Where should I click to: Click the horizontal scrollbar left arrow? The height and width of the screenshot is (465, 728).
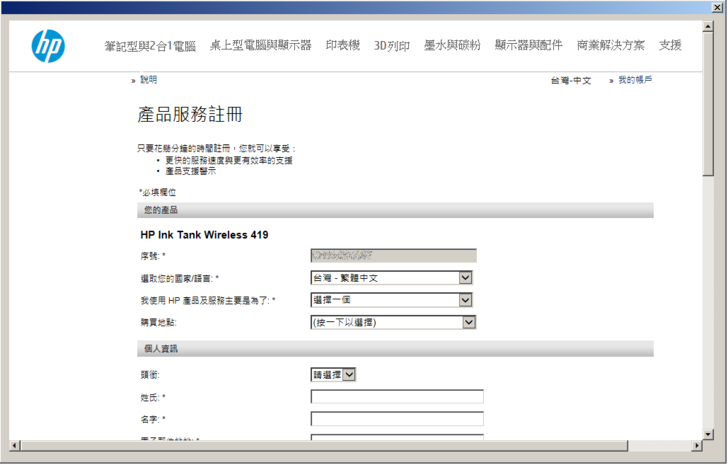pos(14,446)
